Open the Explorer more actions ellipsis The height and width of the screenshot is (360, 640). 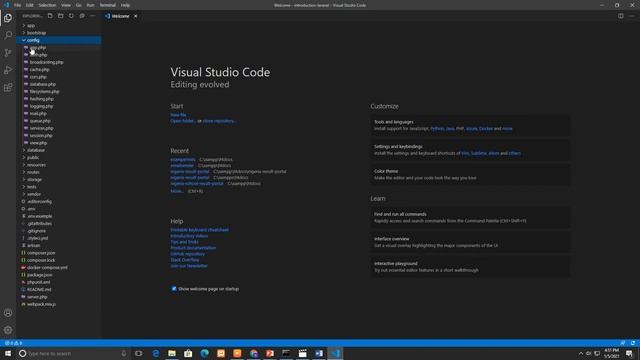click(93, 16)
